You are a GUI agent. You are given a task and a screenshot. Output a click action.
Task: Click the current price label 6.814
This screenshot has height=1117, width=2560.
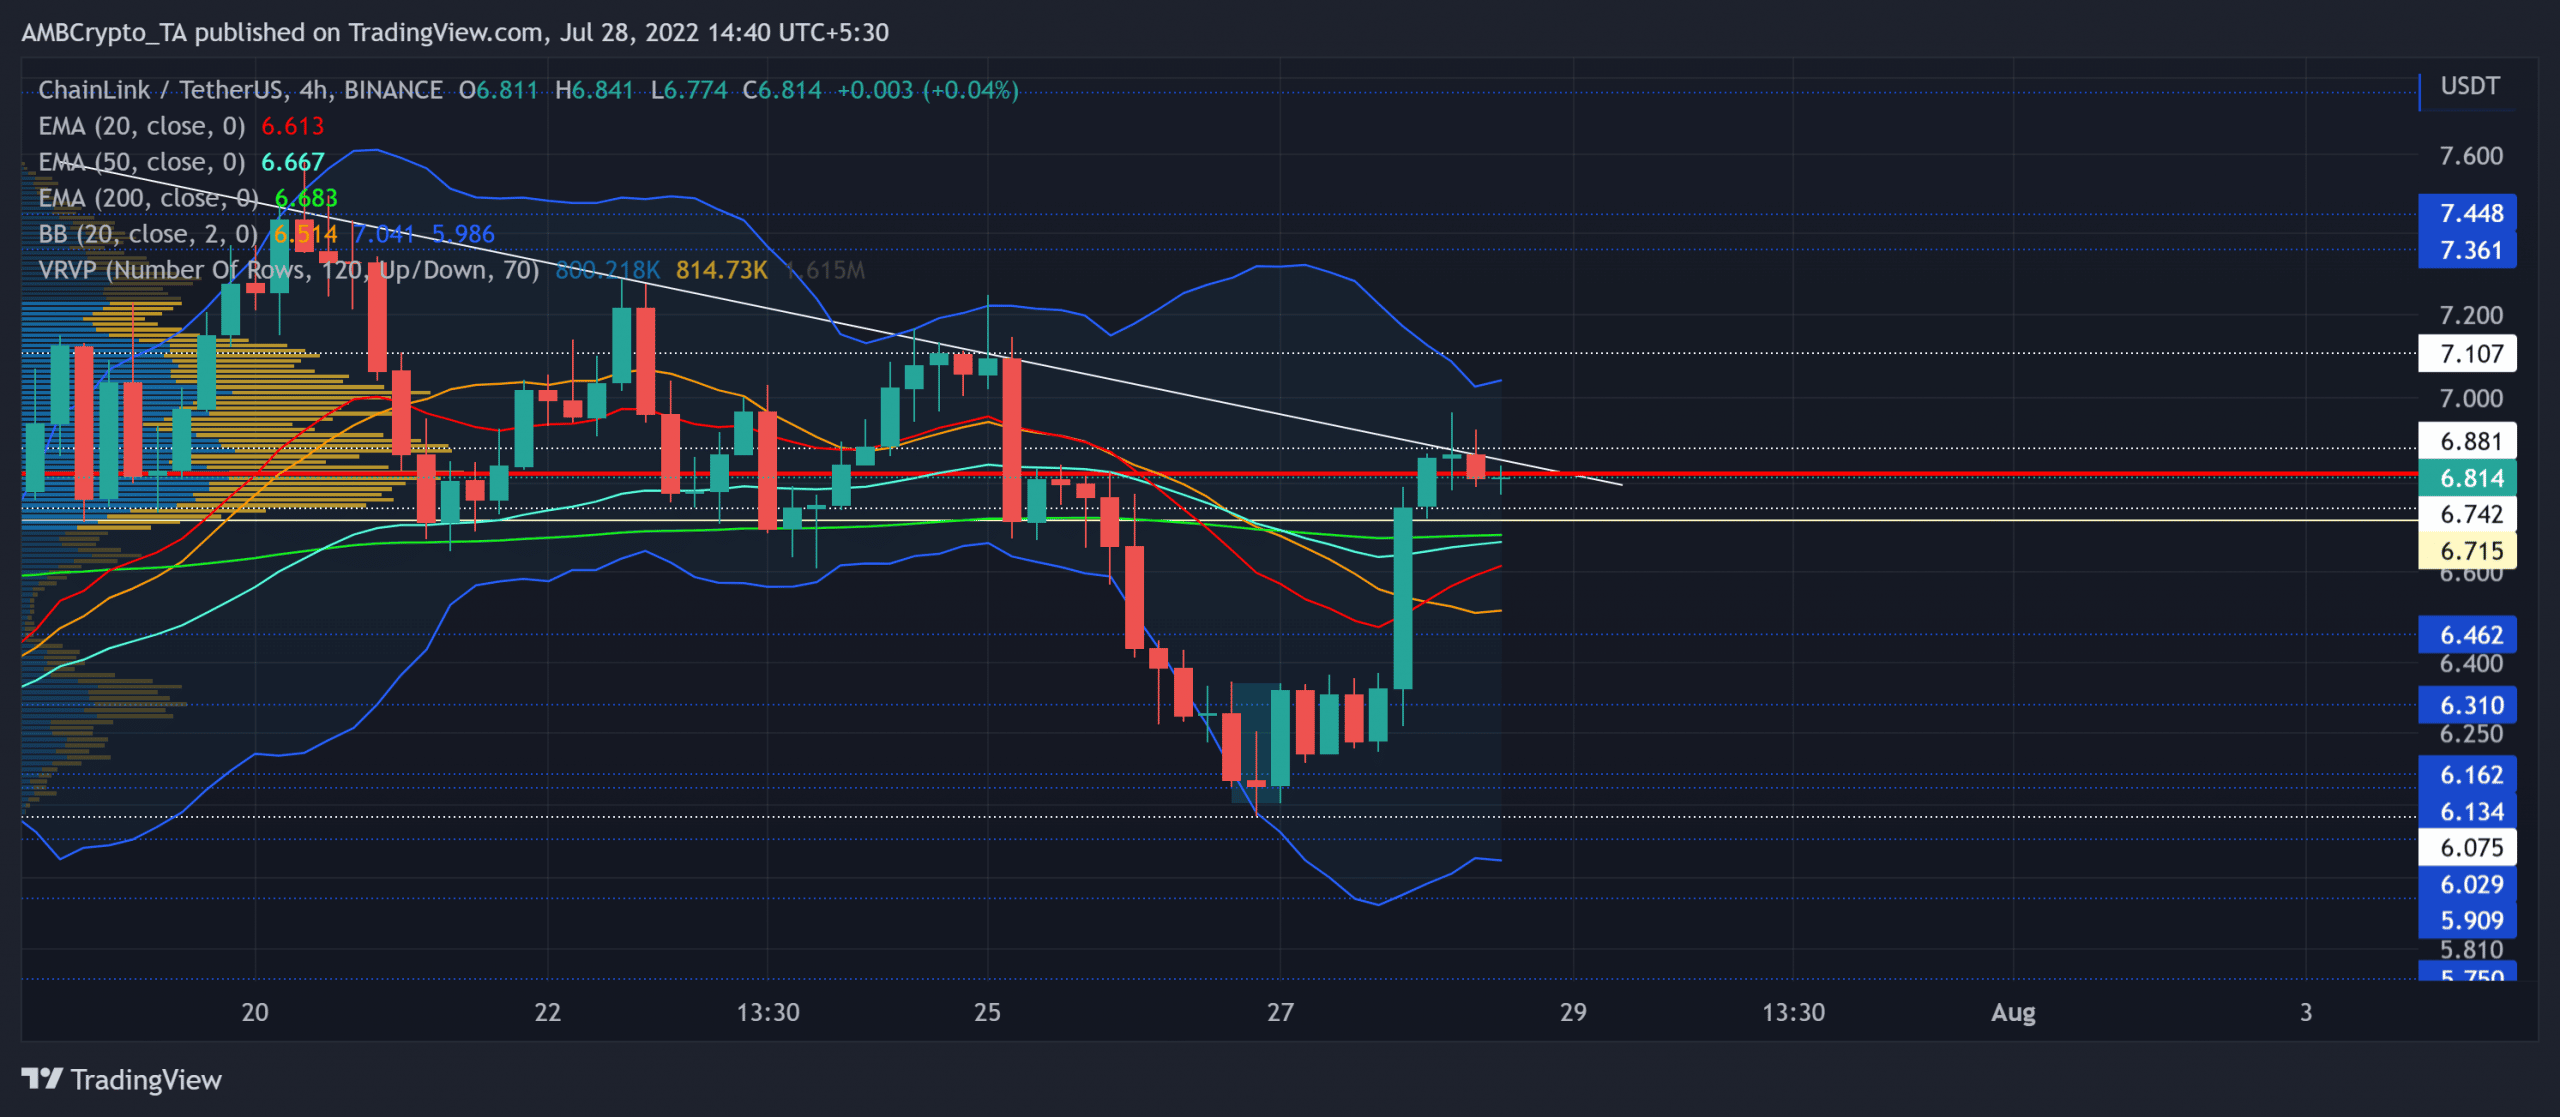click(2467, 478)
